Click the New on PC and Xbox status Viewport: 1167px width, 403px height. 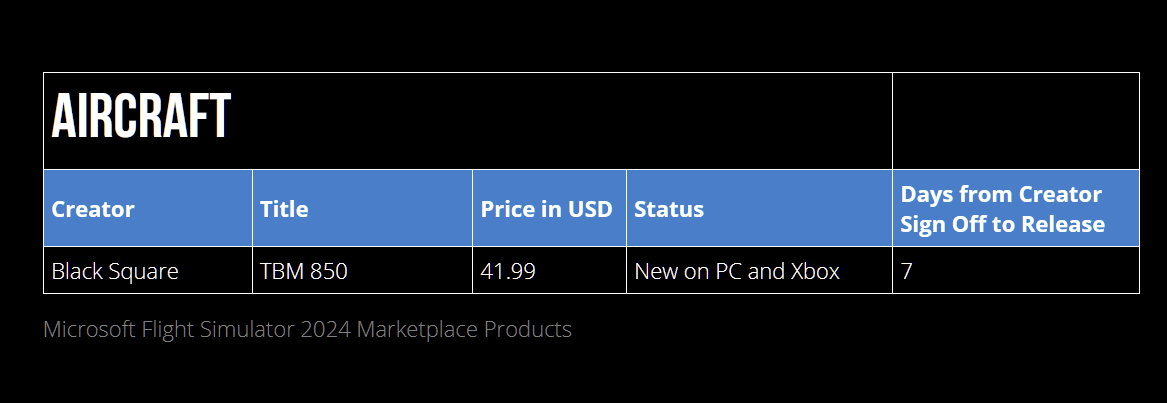click(737, 271)
